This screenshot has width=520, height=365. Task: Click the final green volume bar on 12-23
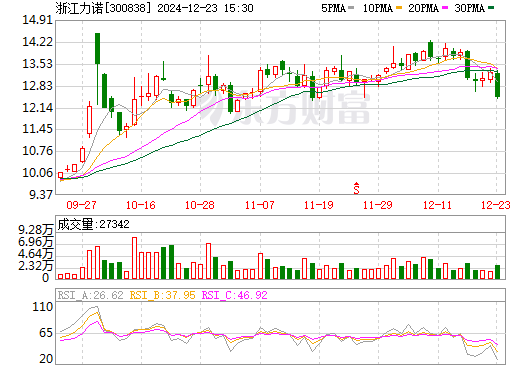[497, 272]
